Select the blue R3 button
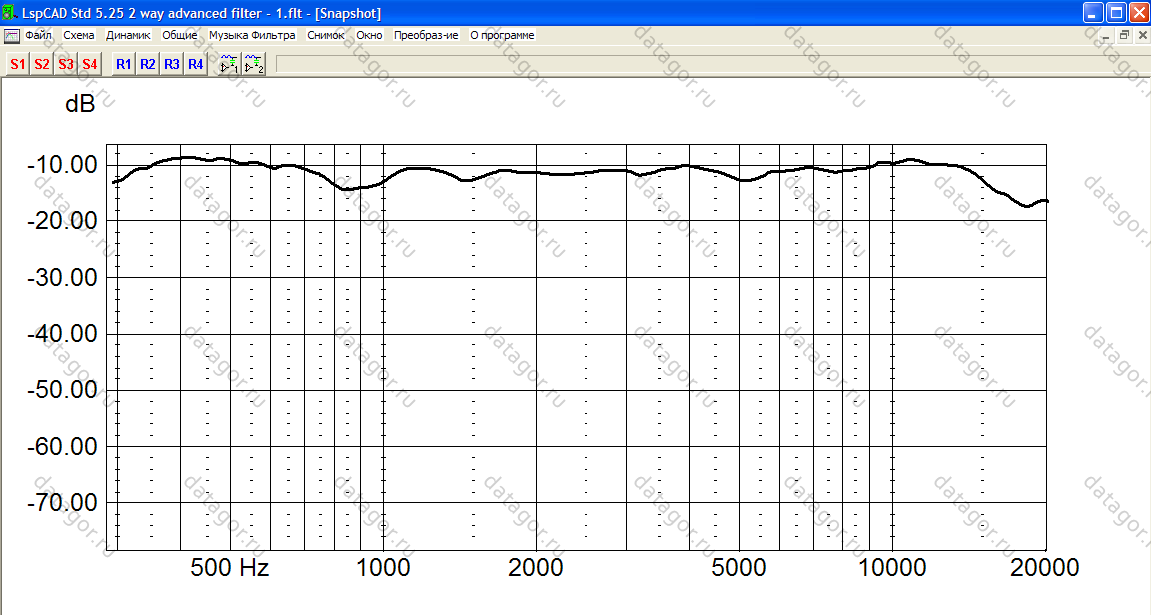Image resolution: width=1151 pixels, height=615 pixels. [x=172, y=64]
